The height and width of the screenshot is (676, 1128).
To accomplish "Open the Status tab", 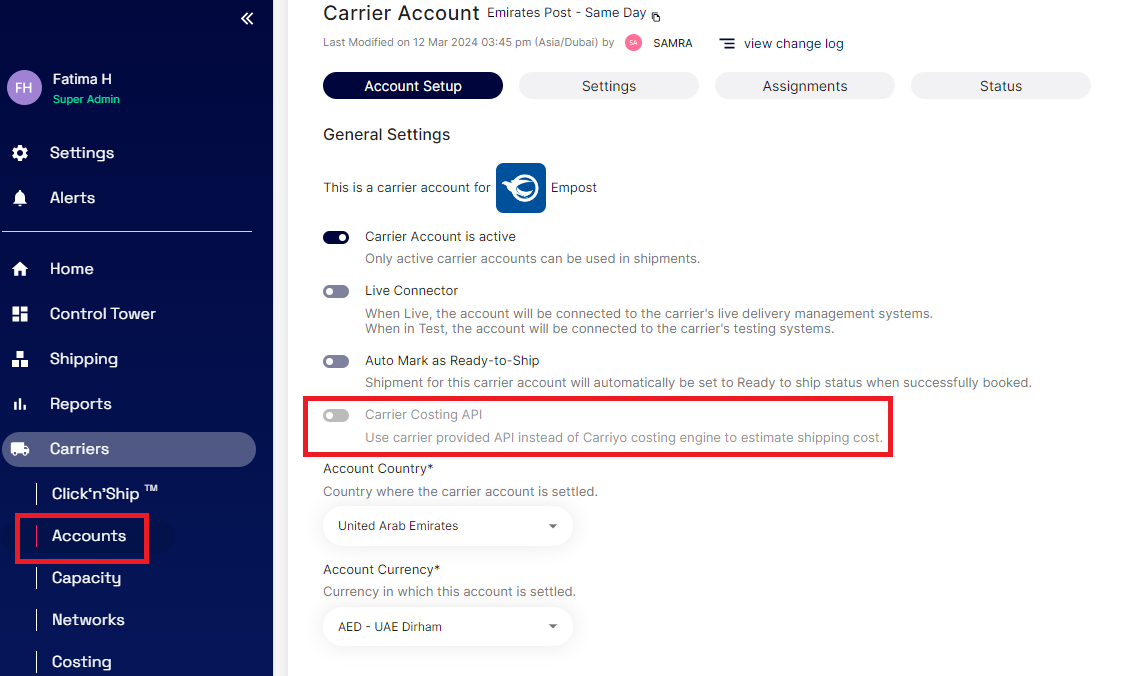I will click(x=1000, y=86).
